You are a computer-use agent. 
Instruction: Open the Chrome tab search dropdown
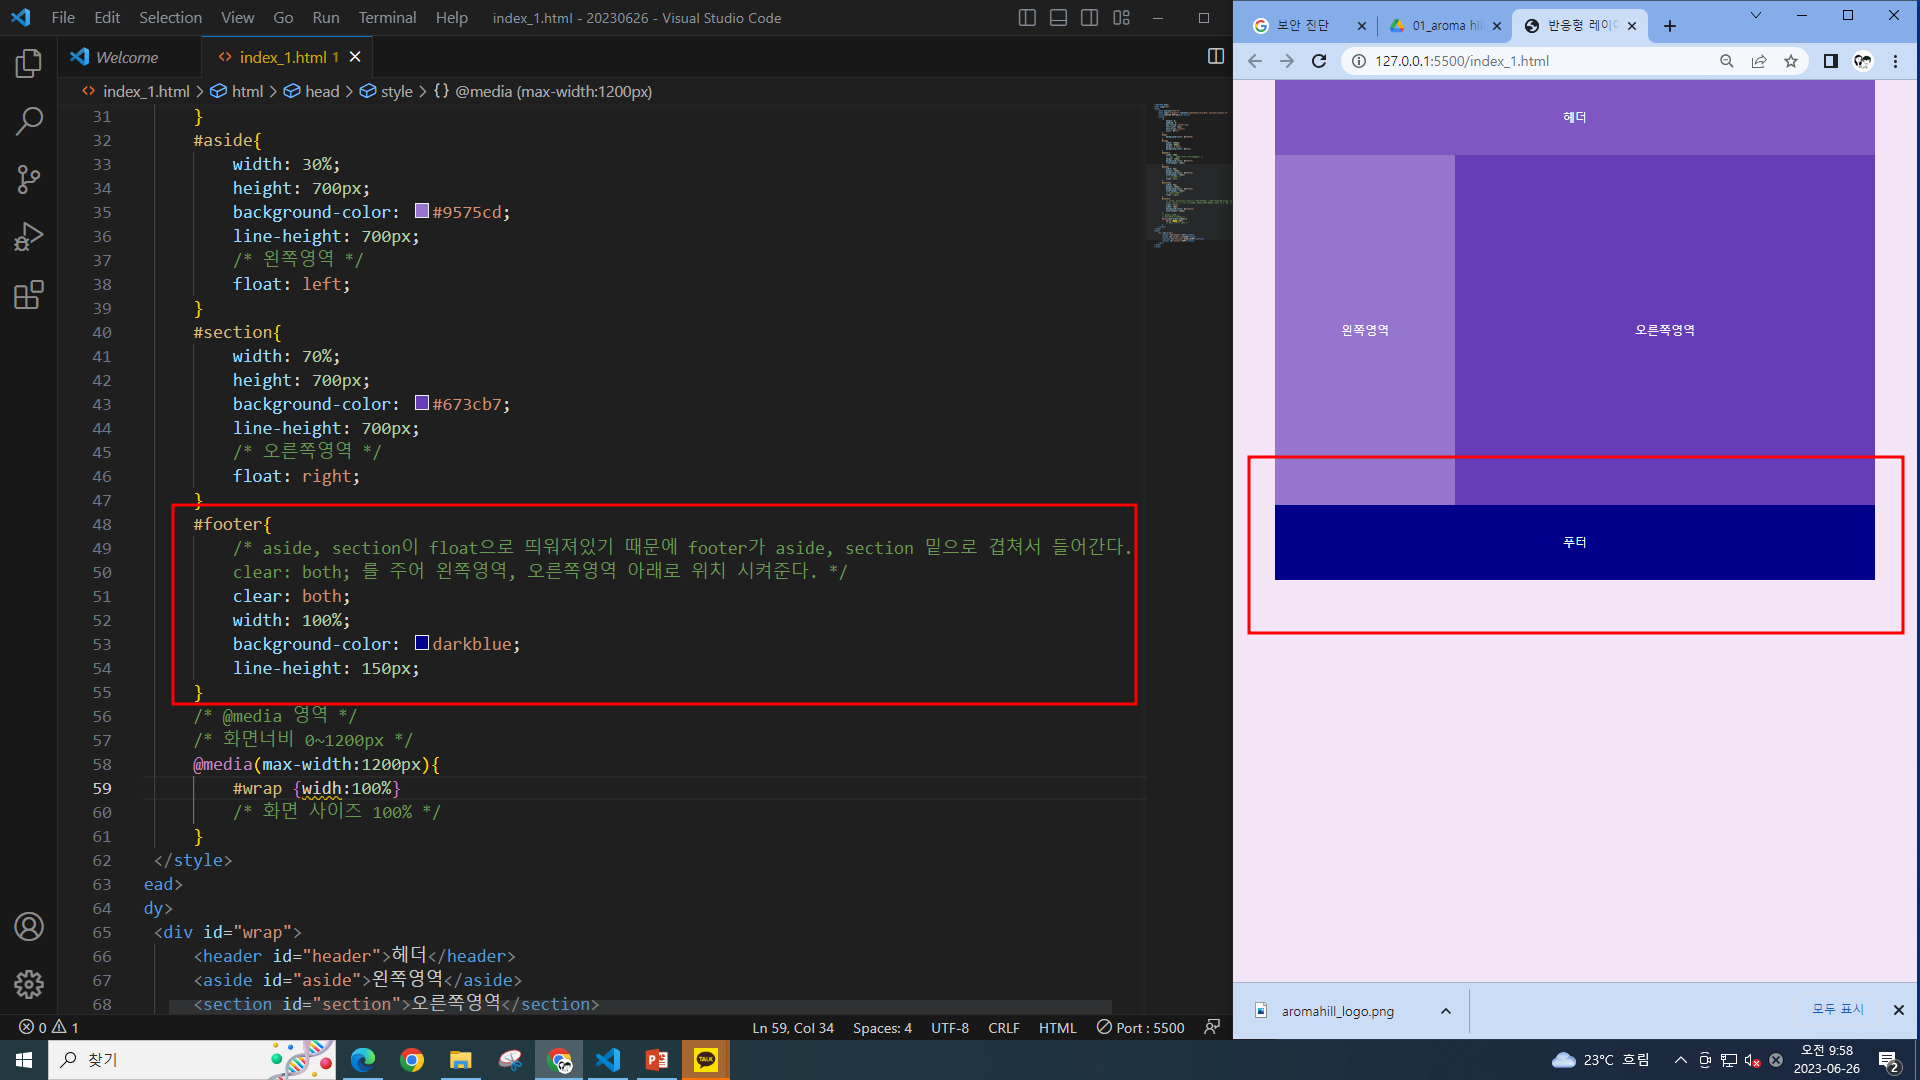[x=1755, y=16]
